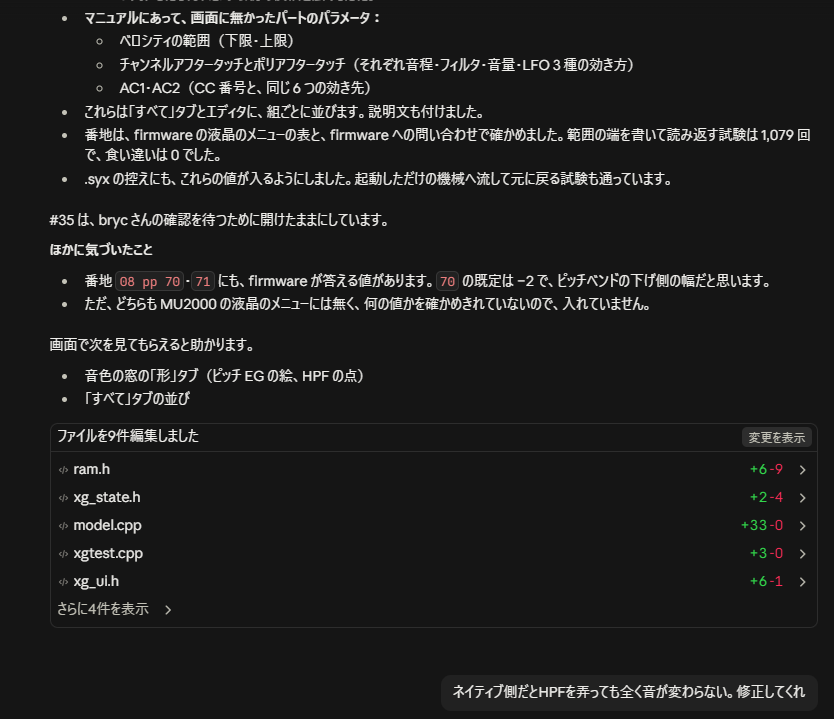This screenshot has width=834, height=719.
Task: Click the code icon beside ram.h
Action: [63, 470]
